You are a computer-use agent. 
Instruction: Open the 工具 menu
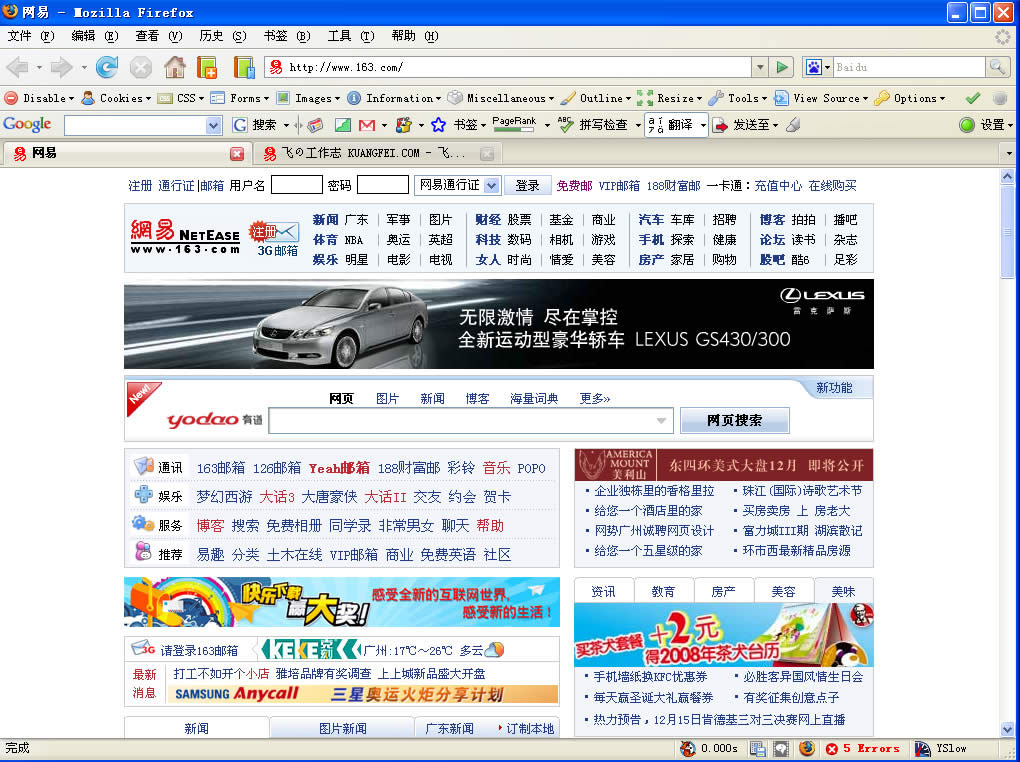click(351, 36)
